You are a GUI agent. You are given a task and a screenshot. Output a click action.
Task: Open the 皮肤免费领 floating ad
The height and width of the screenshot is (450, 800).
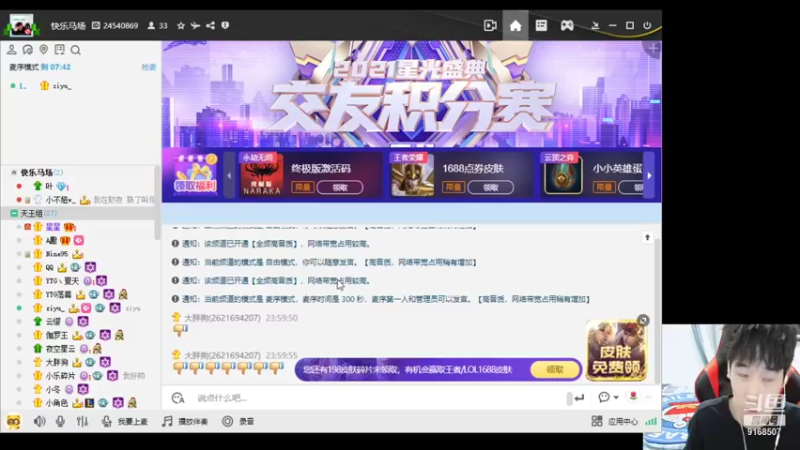[616, 351]
